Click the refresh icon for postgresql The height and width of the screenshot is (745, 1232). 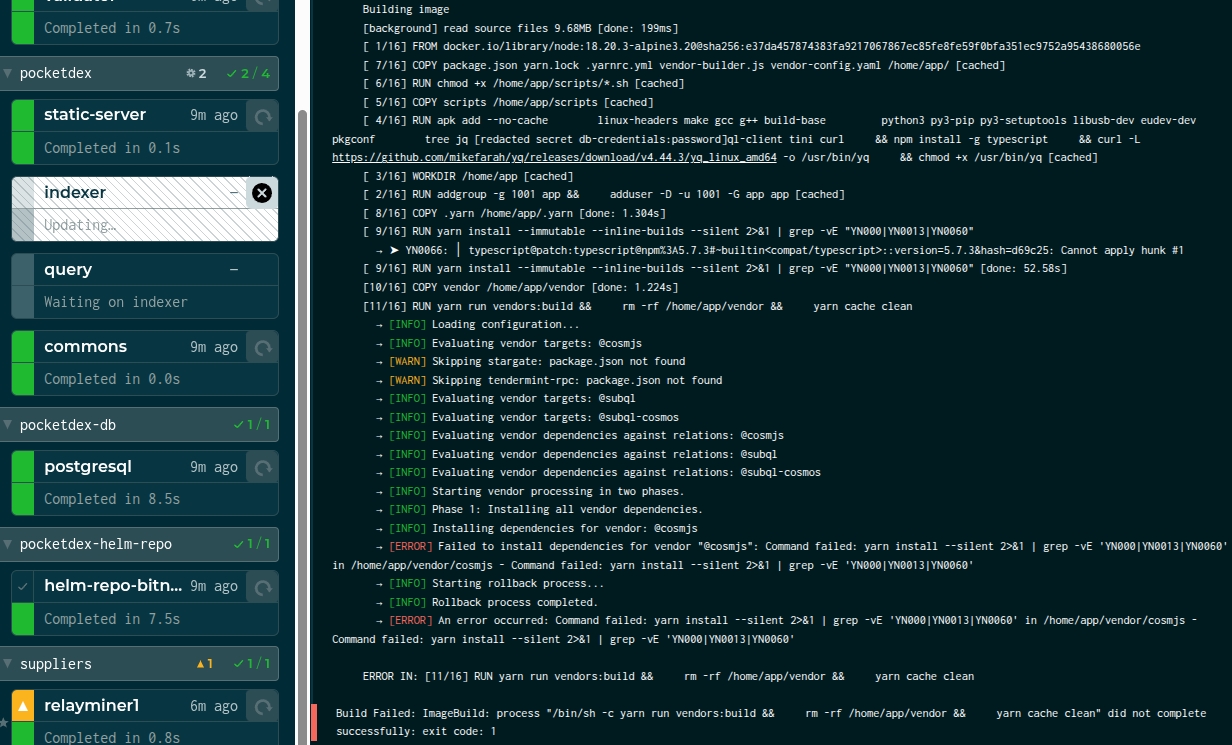pos(262,467)
